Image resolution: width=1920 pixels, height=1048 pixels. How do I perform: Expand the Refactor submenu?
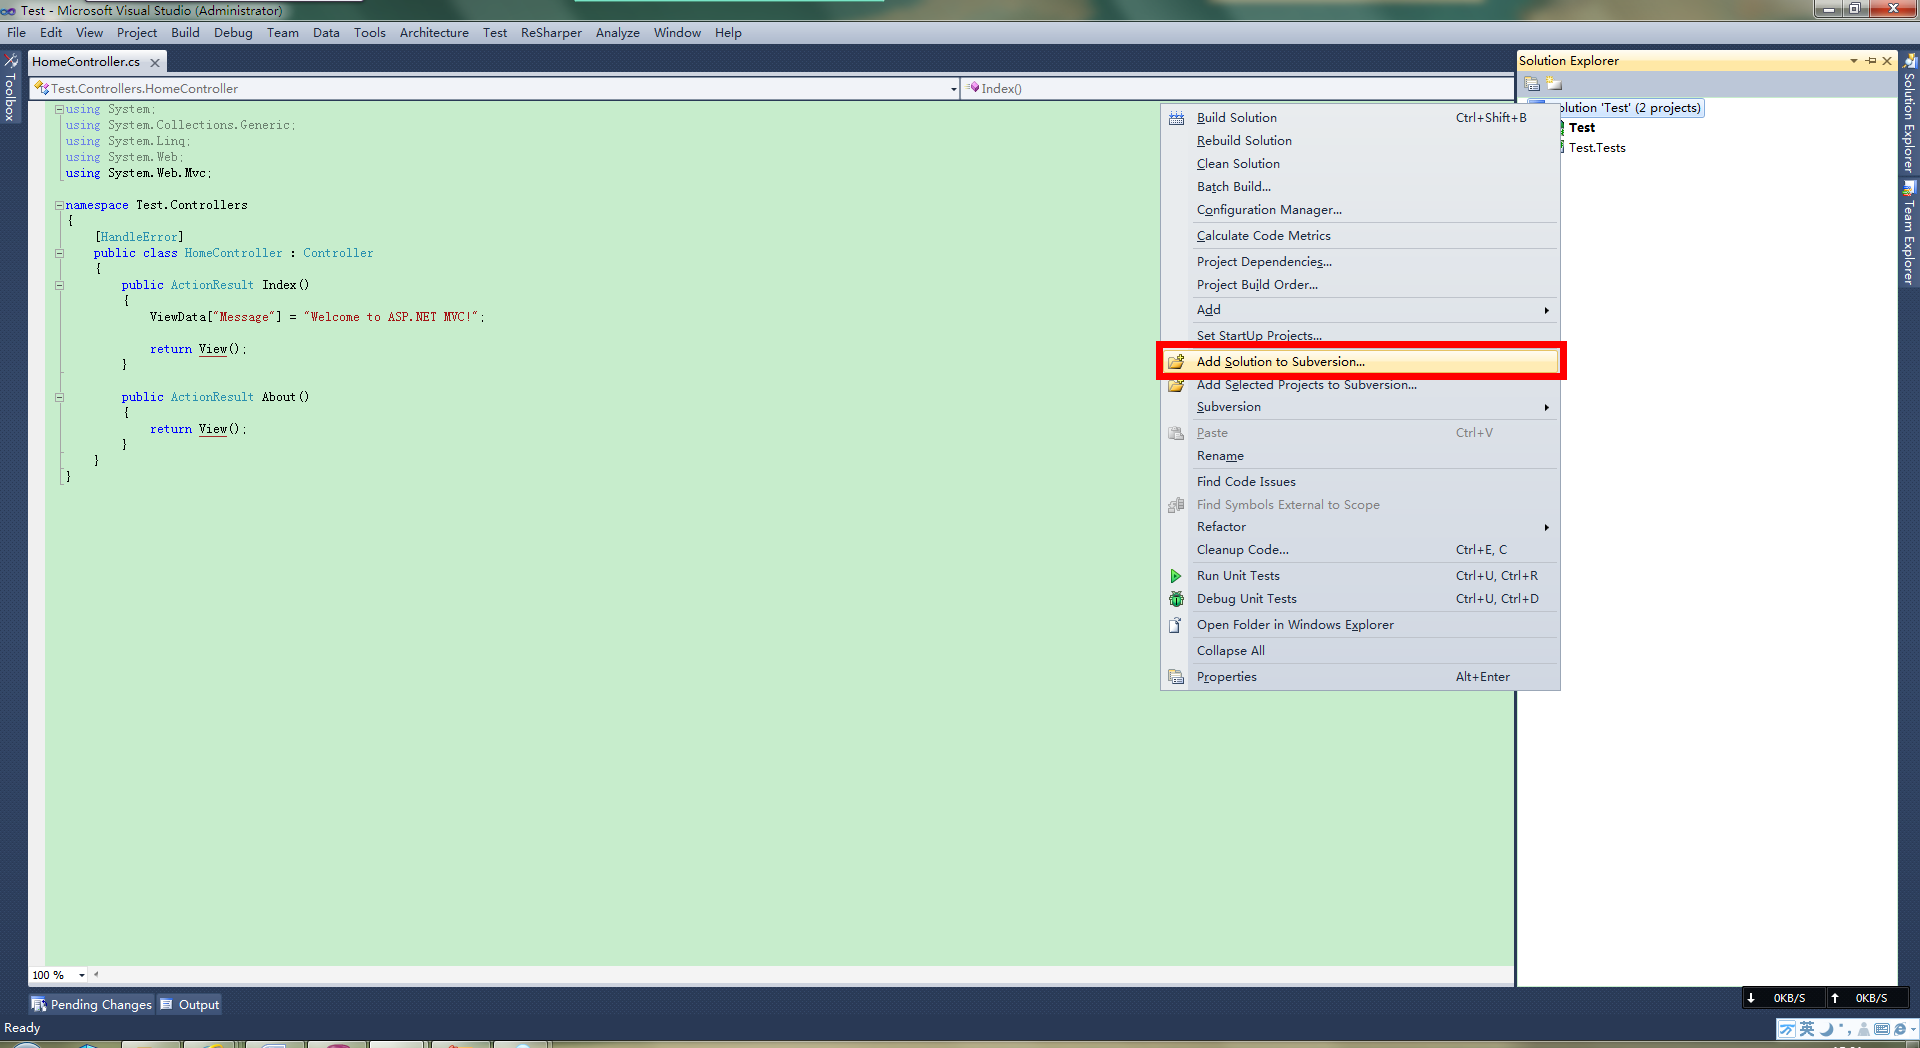[1360, 527]
